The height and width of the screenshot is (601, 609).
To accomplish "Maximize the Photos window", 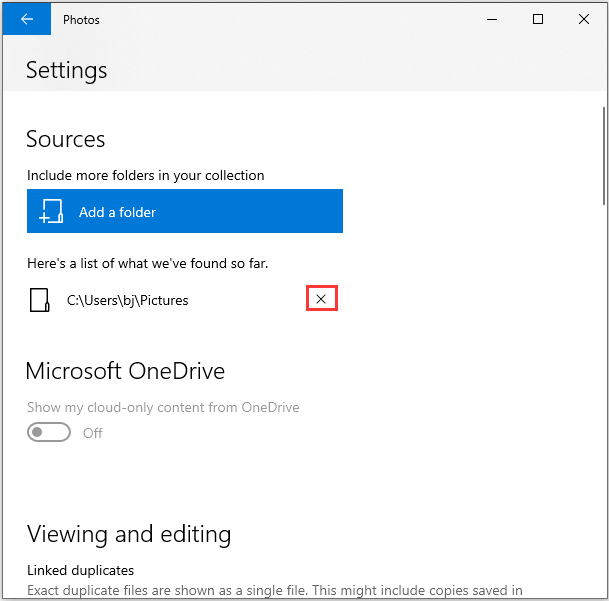I will (x=538, y=19).
